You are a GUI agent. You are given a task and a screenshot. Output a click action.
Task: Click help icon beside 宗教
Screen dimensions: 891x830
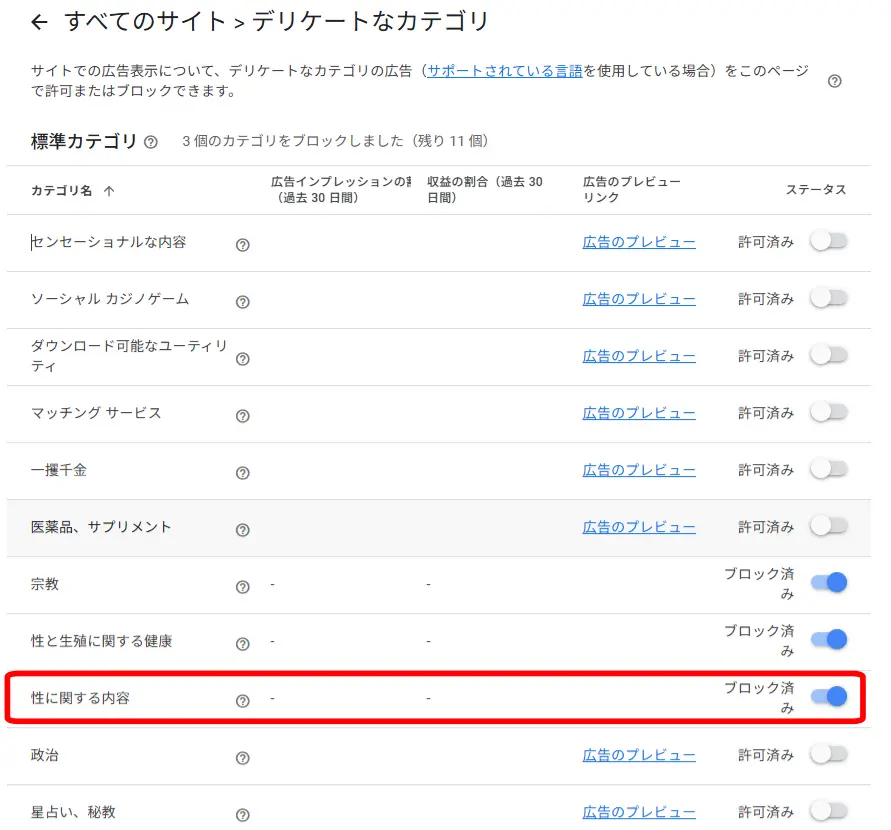242,587
